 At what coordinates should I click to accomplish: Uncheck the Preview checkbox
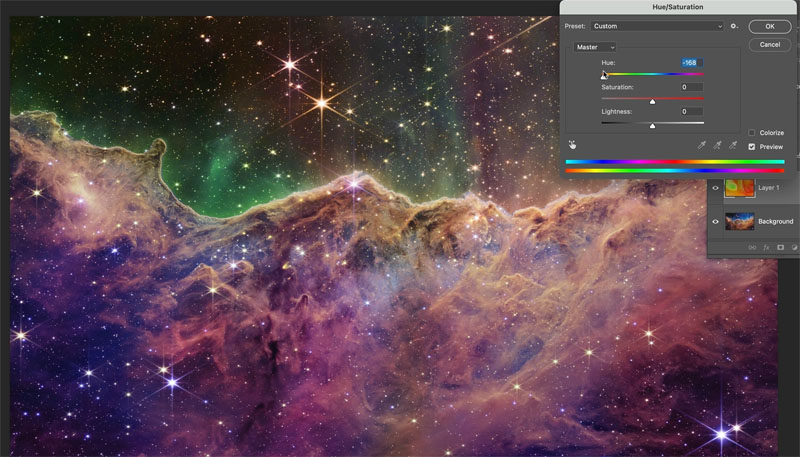[752, 146]
